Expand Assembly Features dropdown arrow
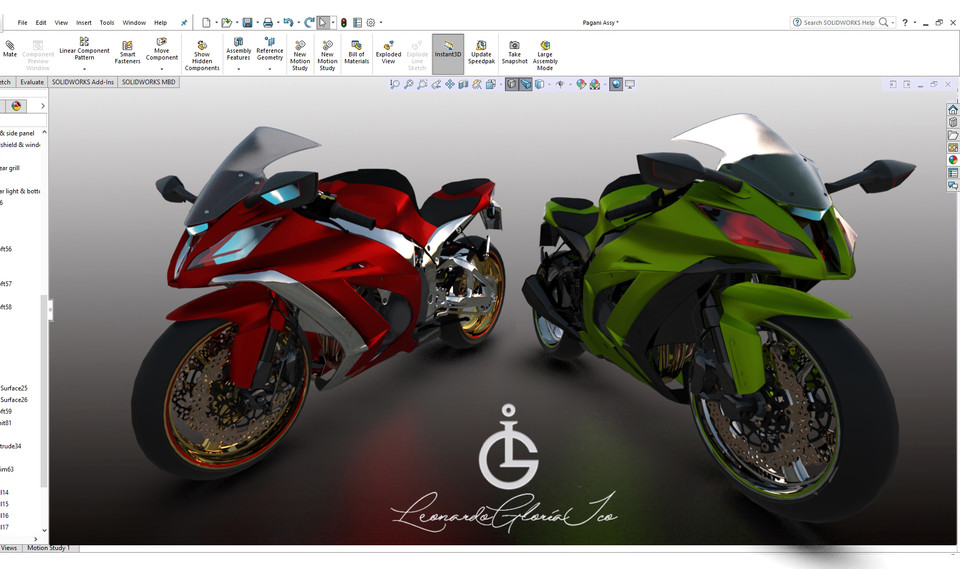The image size is (960, 569). 238,69
